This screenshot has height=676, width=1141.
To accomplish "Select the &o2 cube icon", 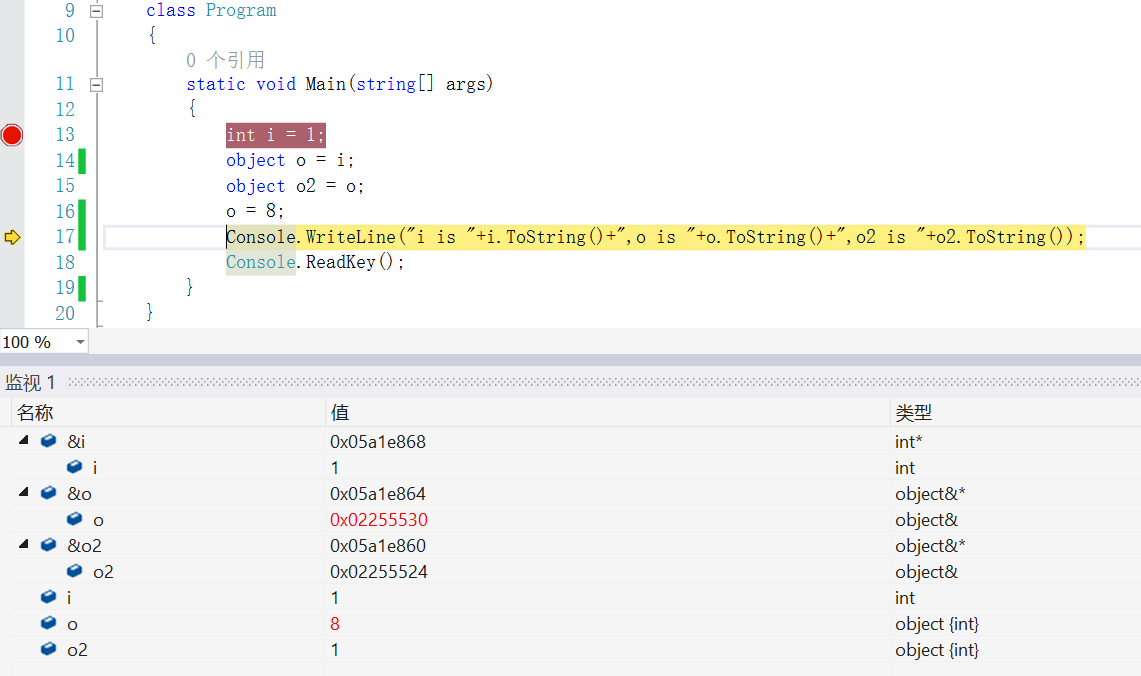I will pos(49,545).
